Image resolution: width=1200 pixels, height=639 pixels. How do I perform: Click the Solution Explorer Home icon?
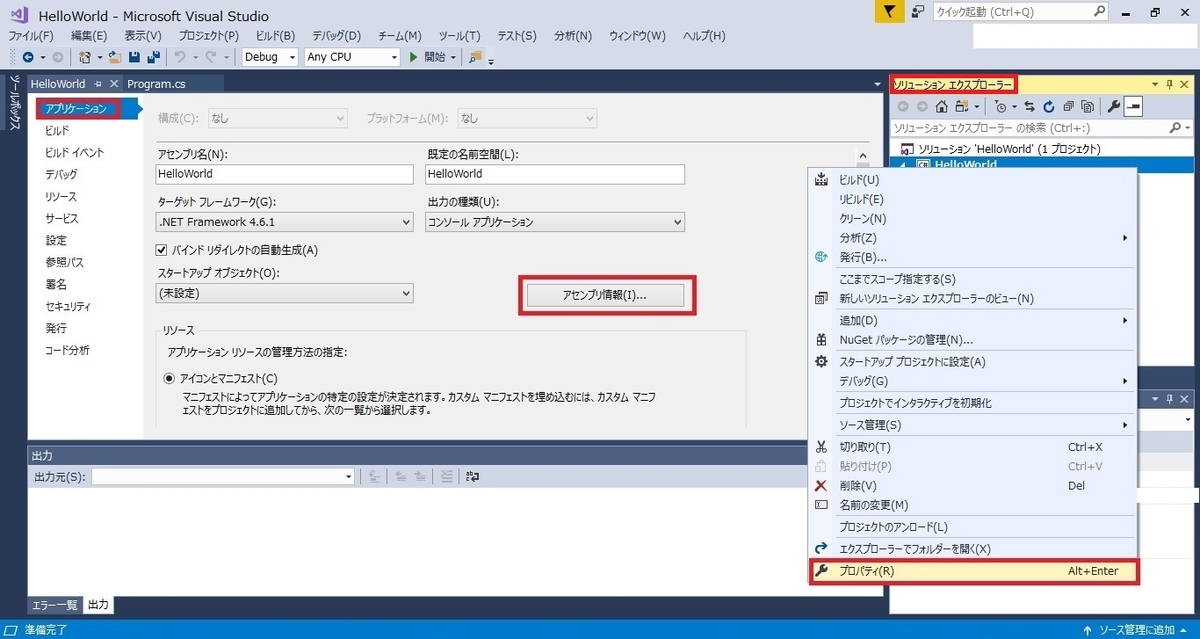pos(941,106)
